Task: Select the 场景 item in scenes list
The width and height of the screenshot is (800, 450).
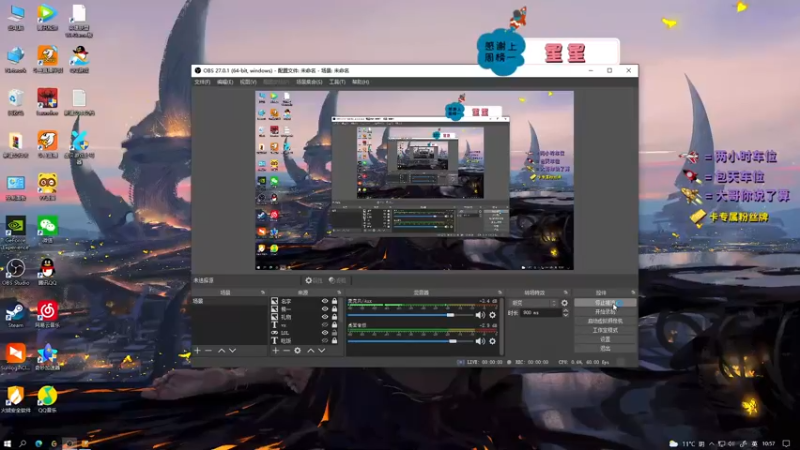Action: coord(229,301)
